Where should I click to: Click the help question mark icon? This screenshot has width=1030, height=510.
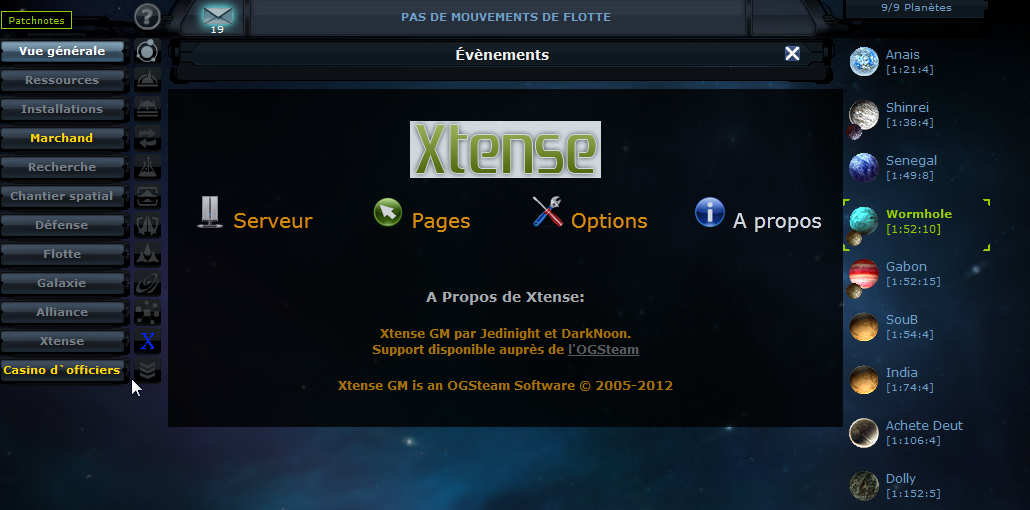pyautogui.click(x=147, y=17)
